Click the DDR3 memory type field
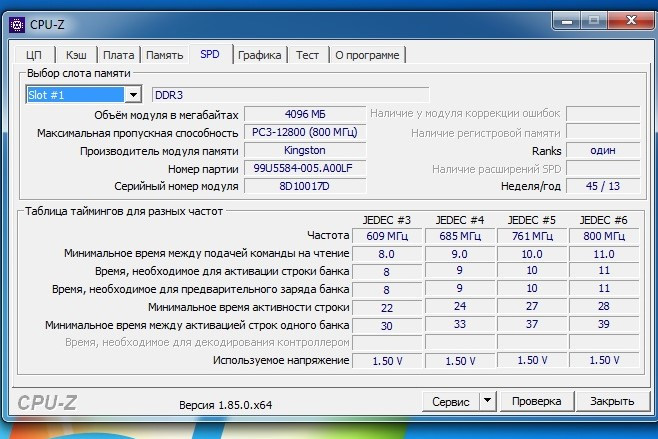 (x=291, y=95)
